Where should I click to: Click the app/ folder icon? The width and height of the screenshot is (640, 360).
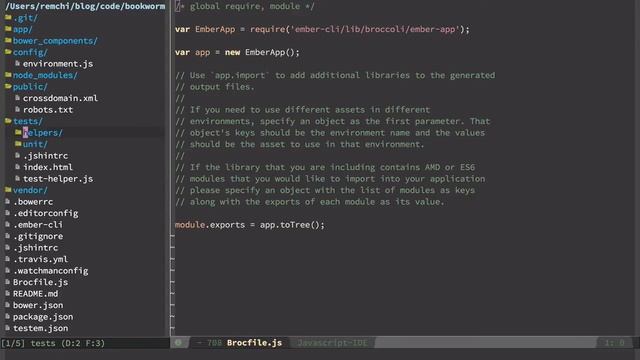tap(8, 29)
